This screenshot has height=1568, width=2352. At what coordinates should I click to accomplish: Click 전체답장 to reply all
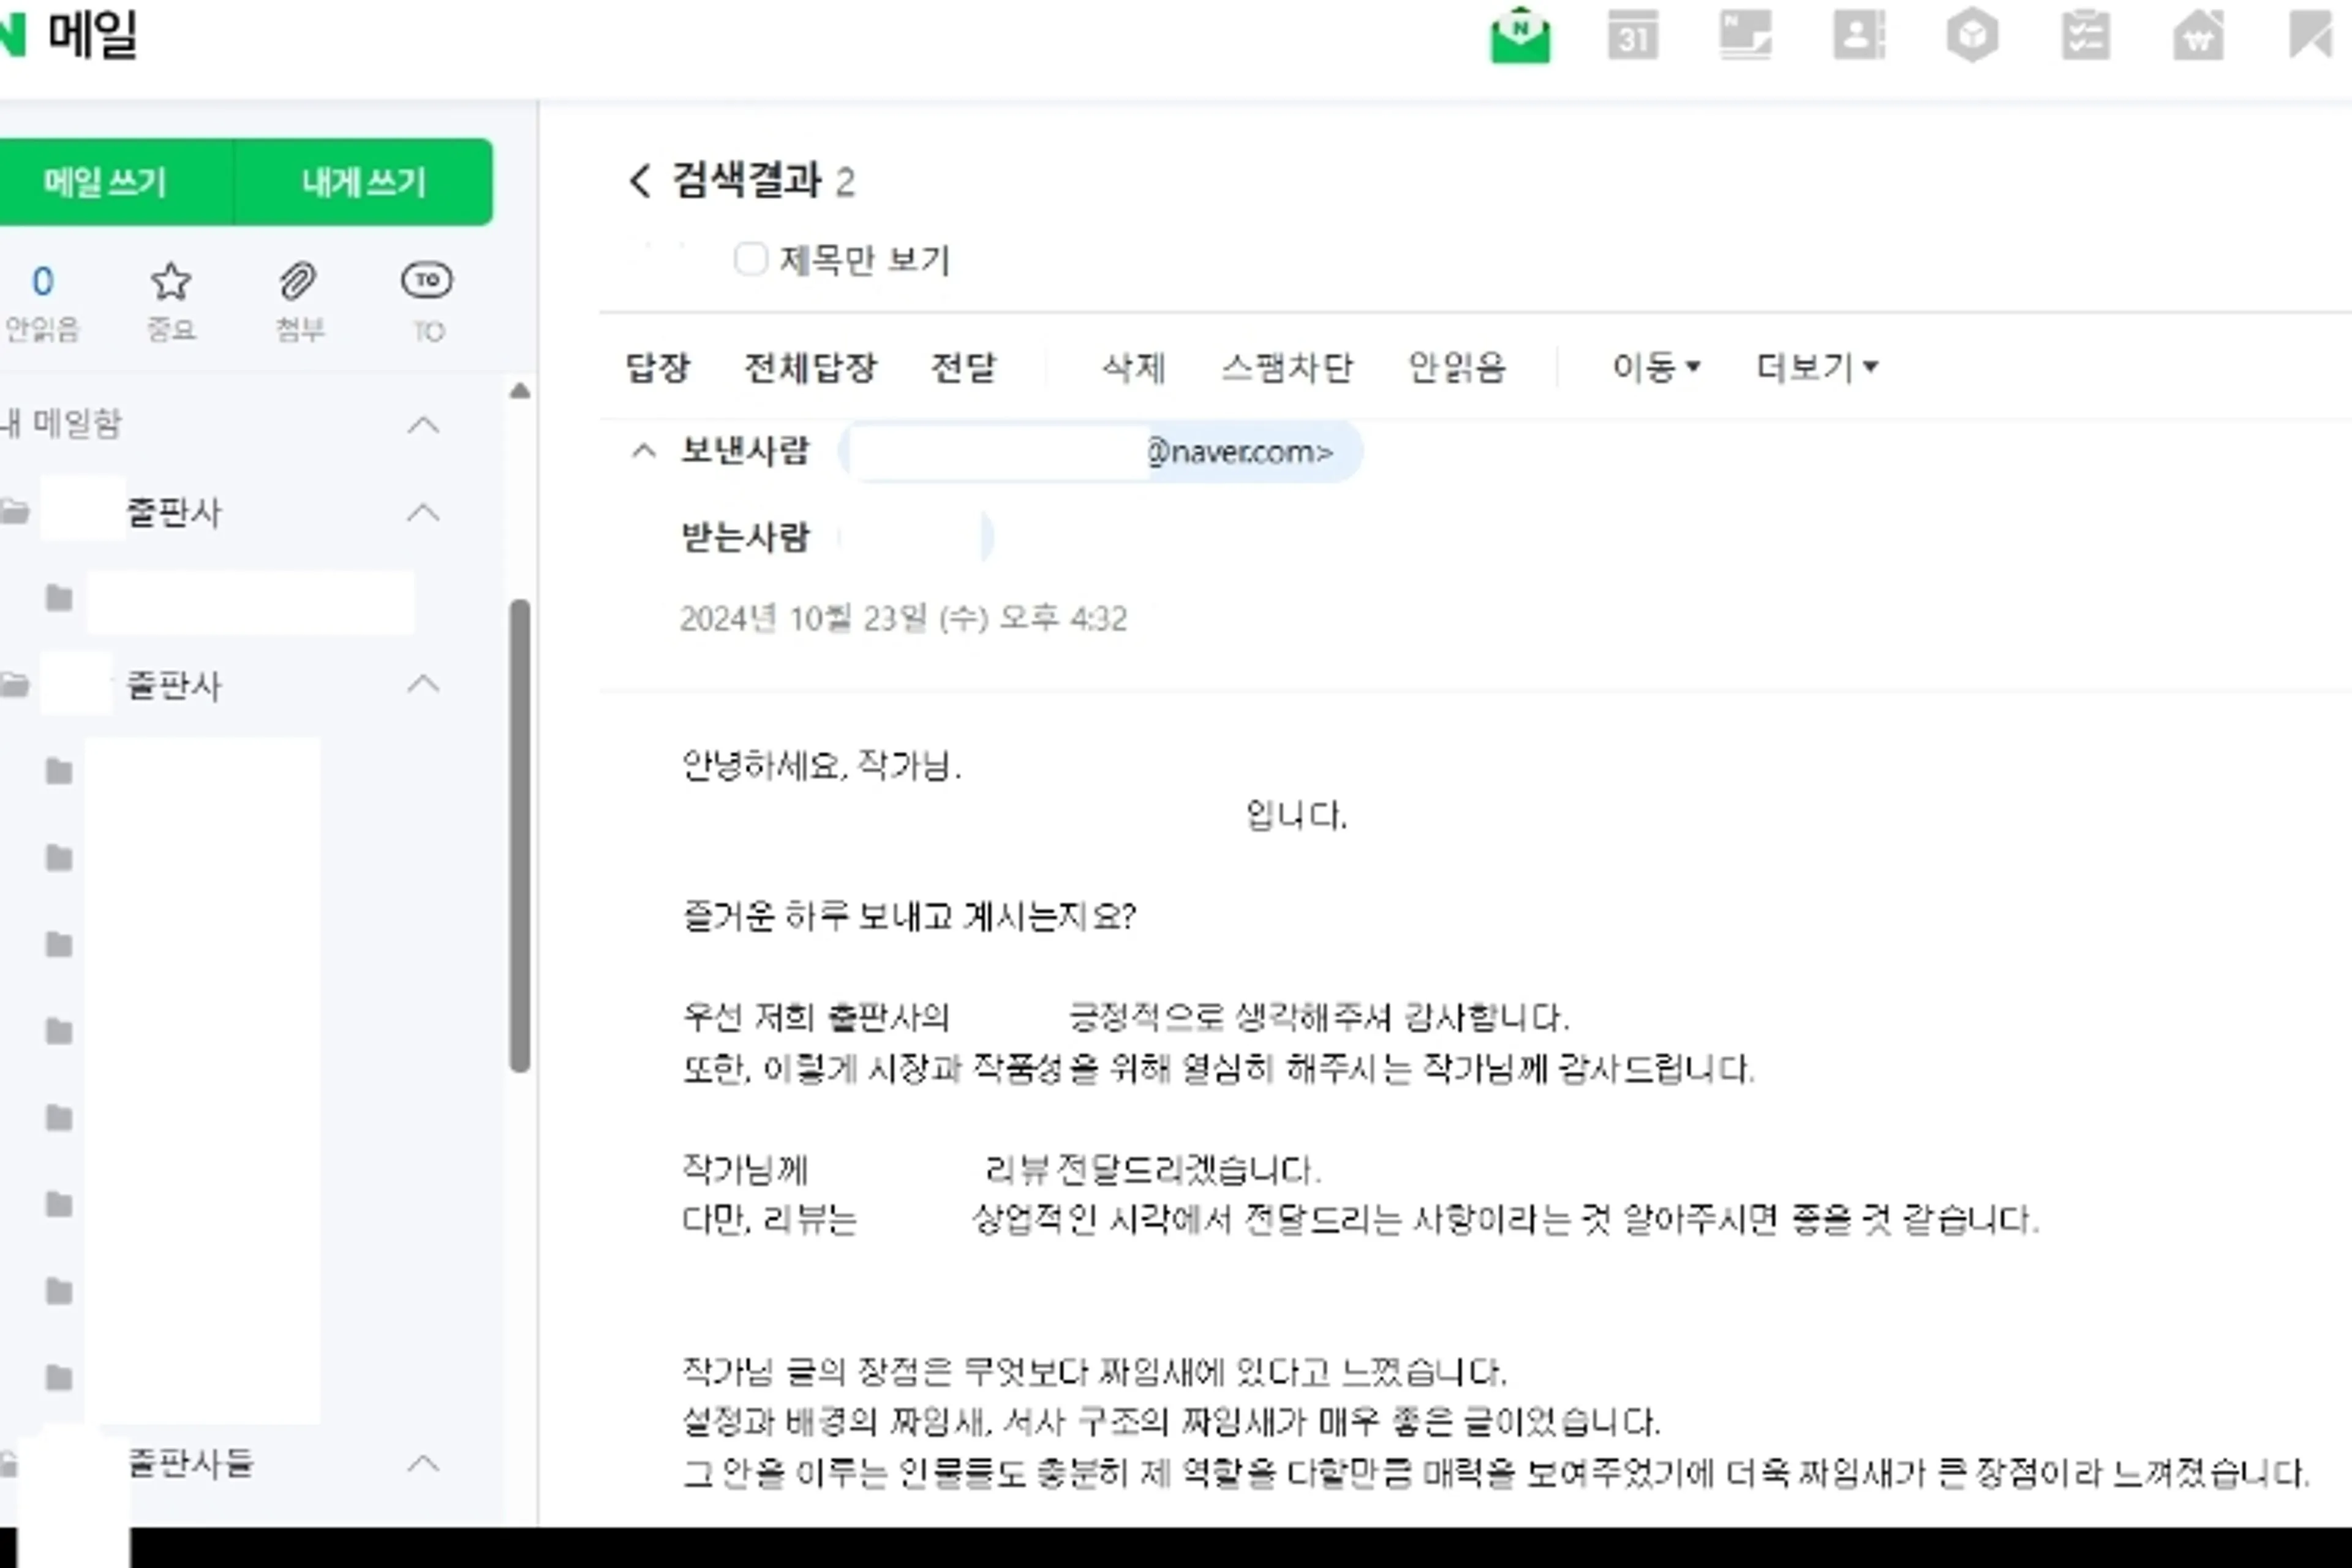[810, 367]
